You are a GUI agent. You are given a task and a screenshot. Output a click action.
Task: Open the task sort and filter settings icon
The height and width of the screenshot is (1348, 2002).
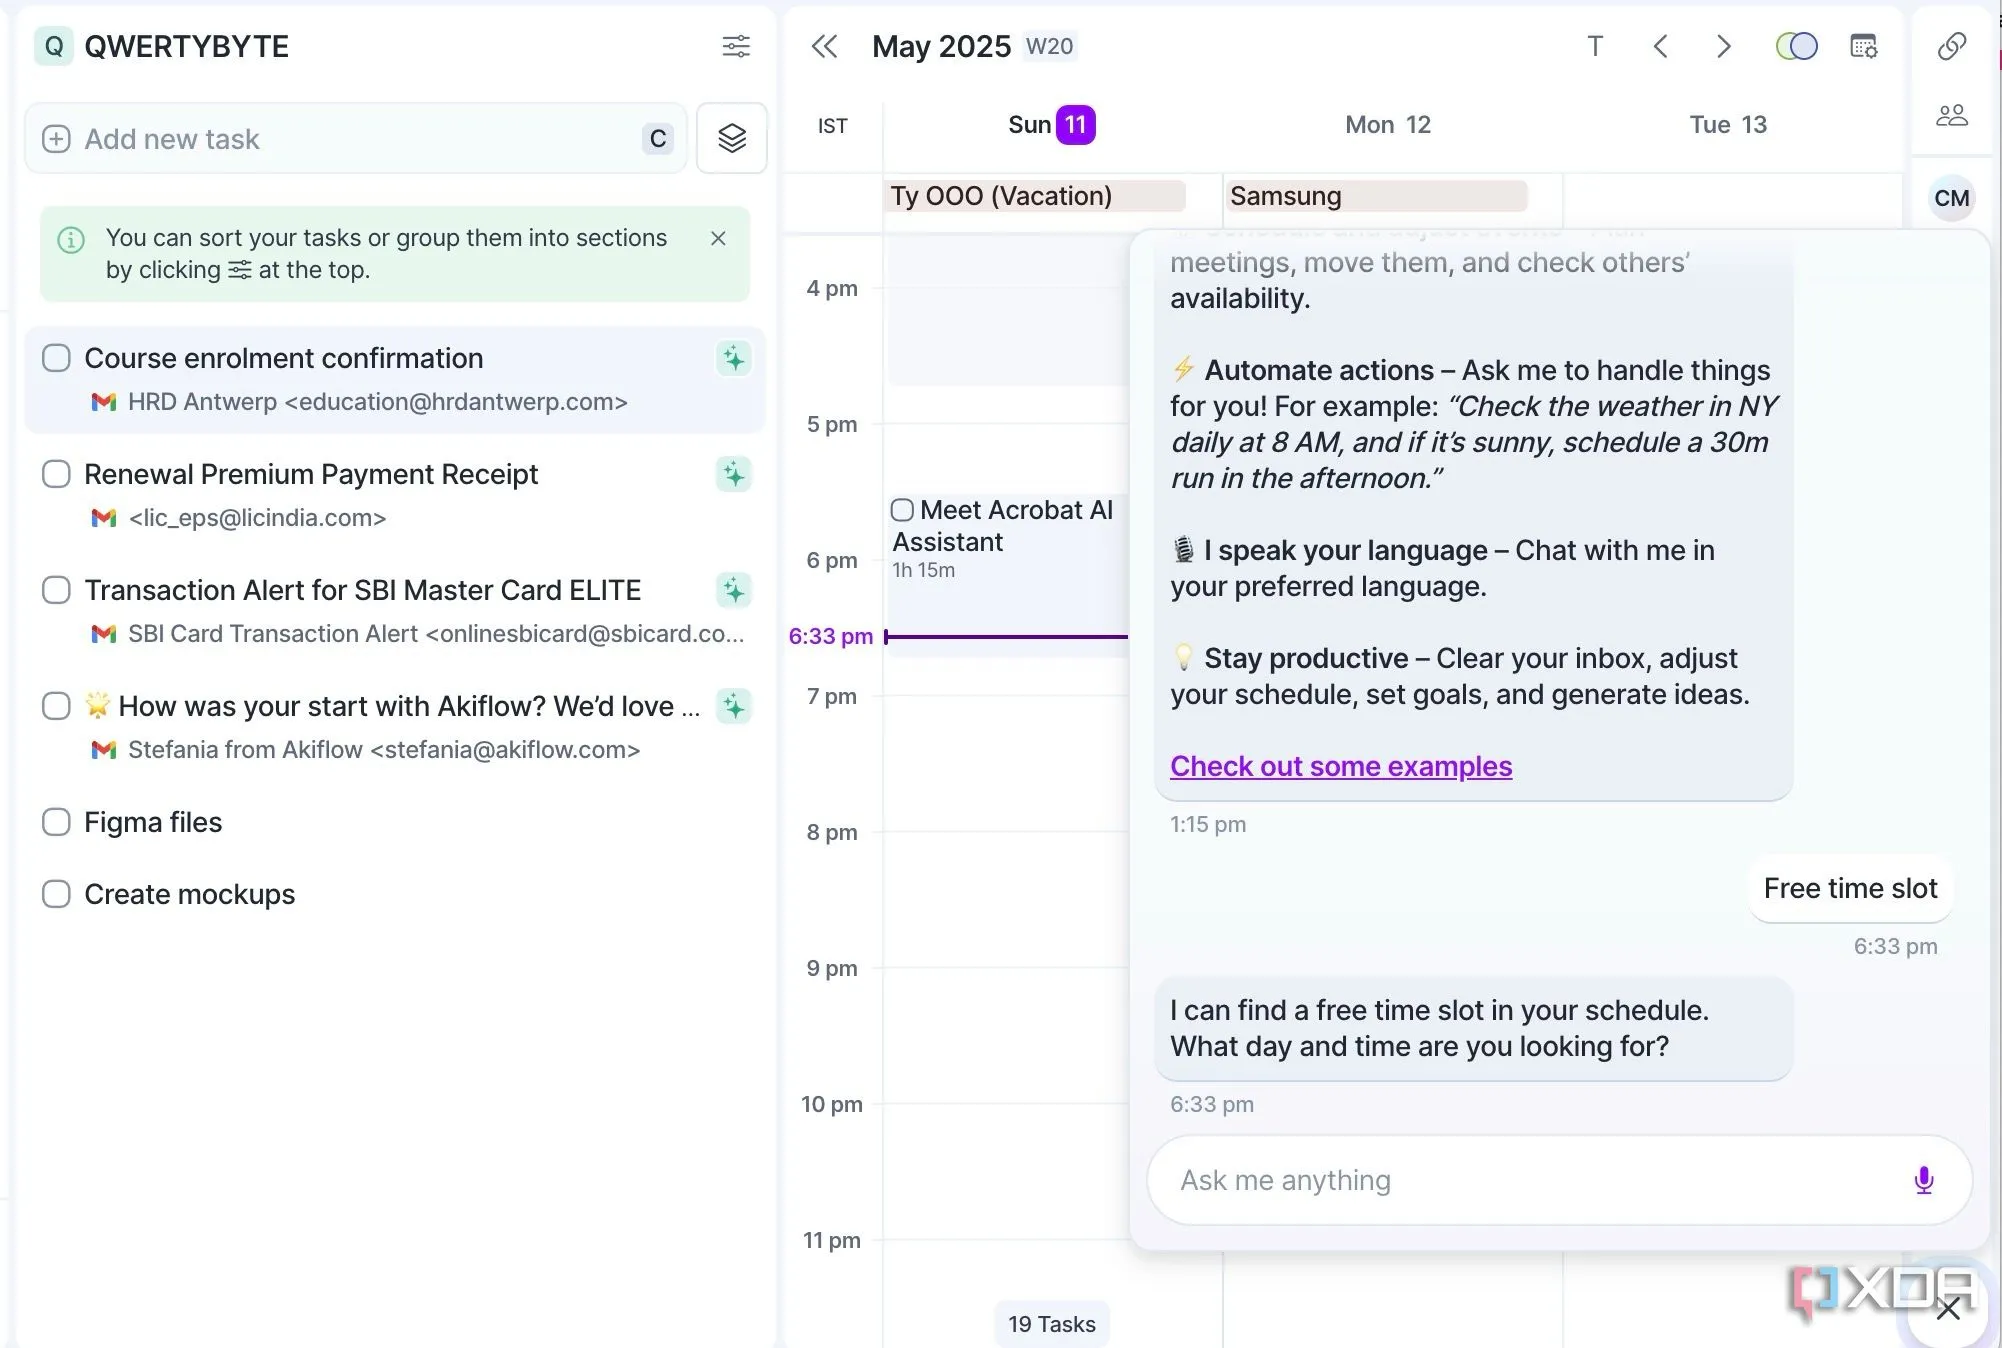(x=736, y=46)
